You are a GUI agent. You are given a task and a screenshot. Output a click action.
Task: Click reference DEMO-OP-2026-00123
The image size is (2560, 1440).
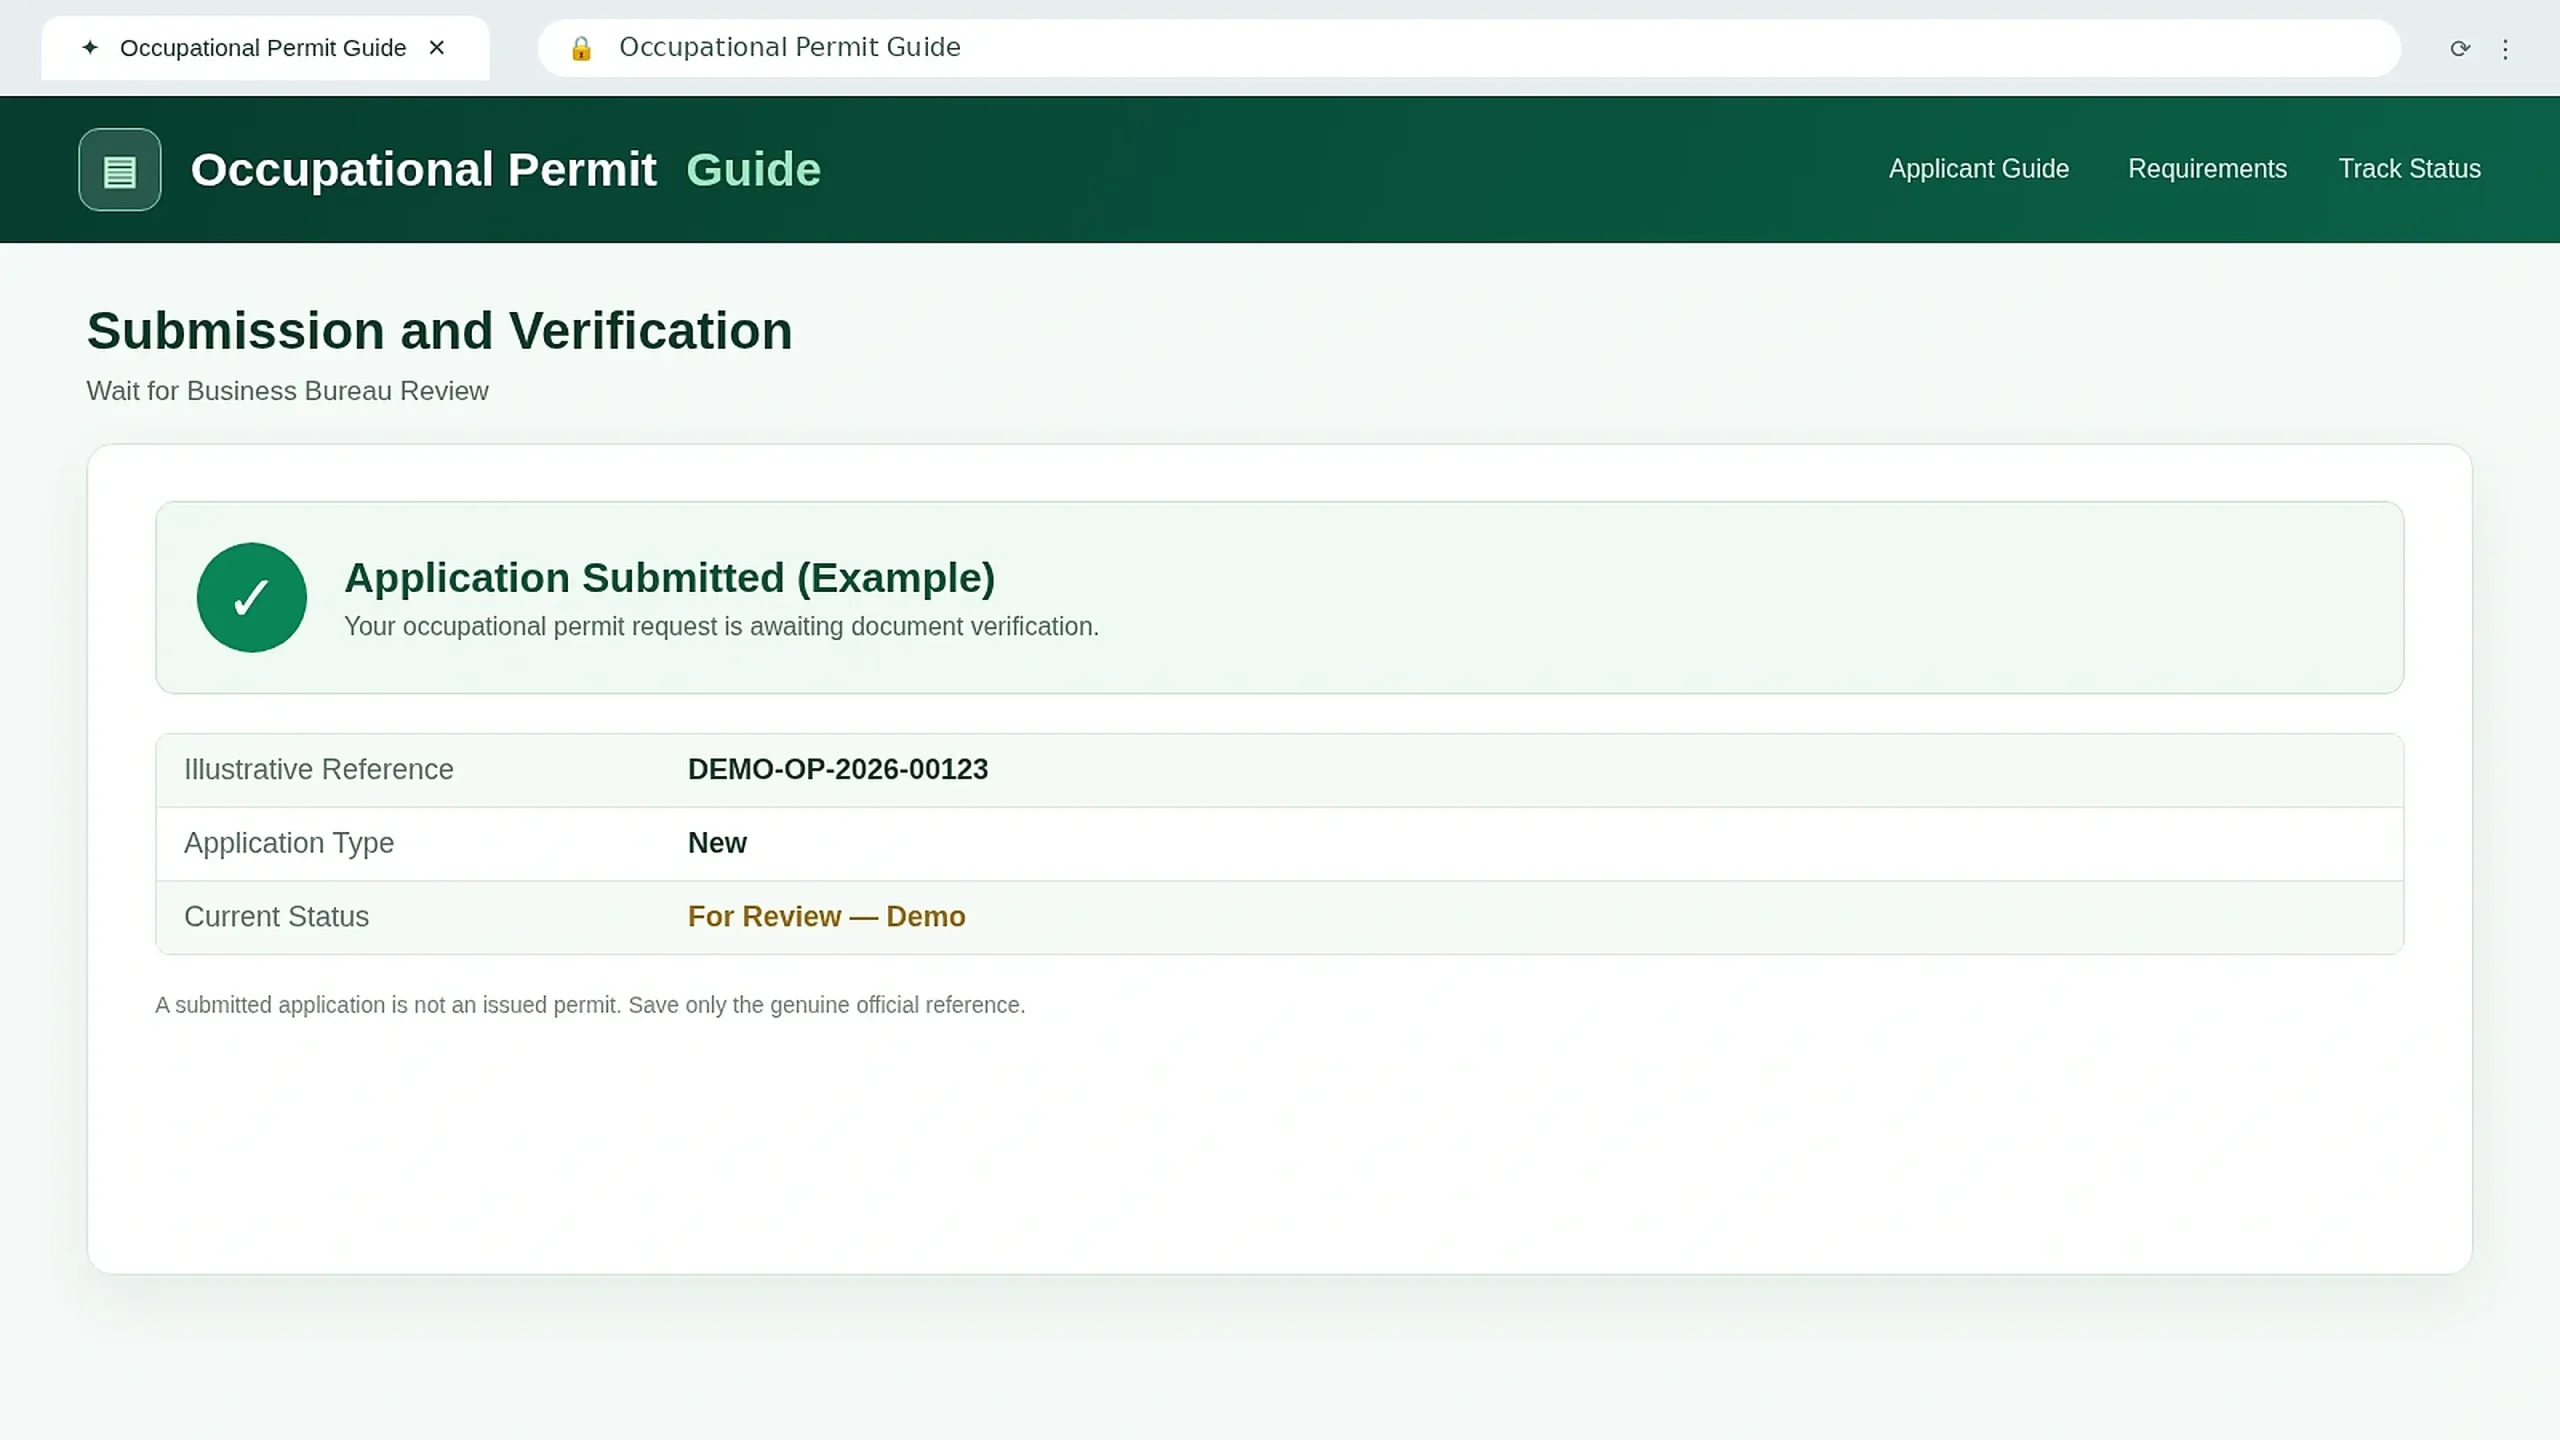point(838,769)
